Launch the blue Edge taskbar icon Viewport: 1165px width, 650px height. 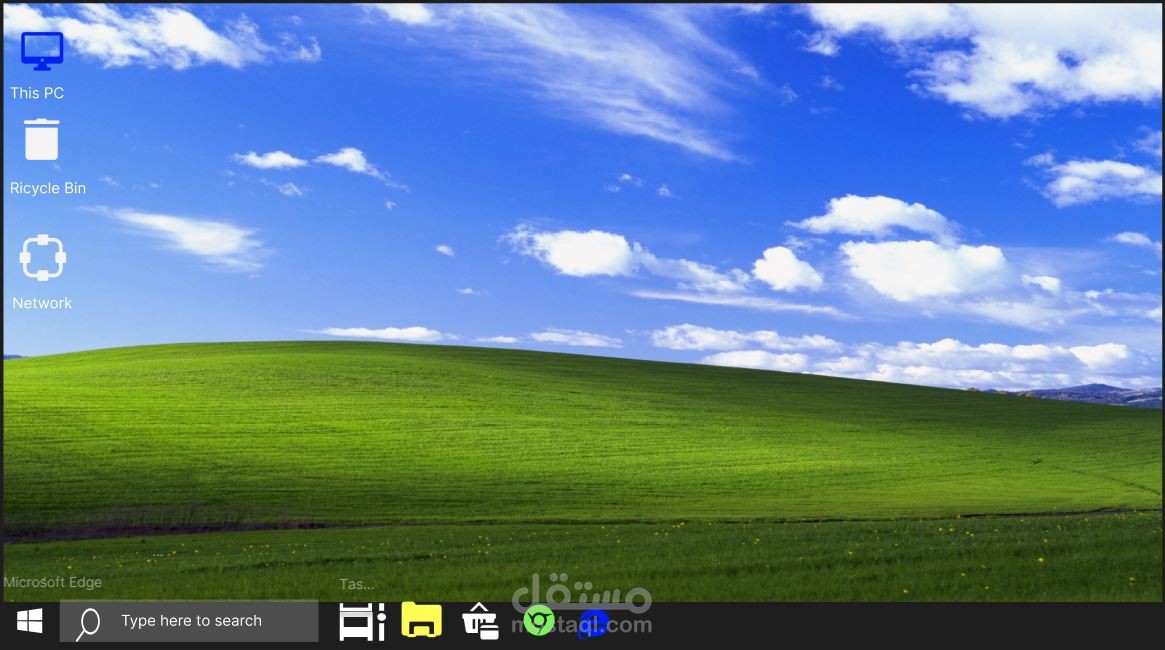pyautogui.click(x=594, y=623)
